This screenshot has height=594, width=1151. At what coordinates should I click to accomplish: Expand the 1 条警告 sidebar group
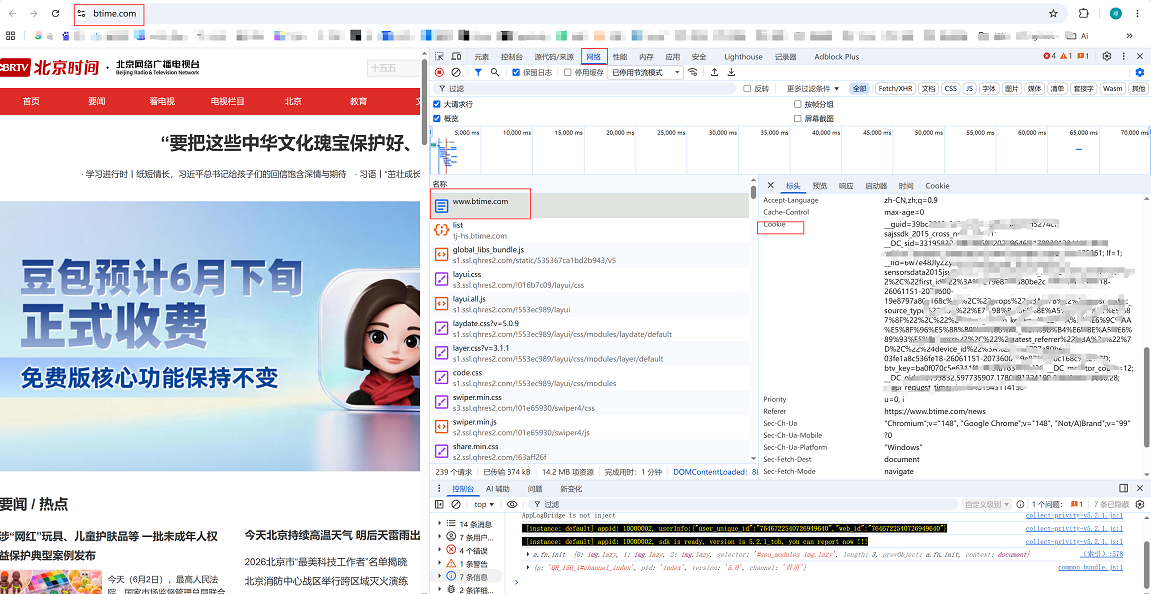click(440, 564)
